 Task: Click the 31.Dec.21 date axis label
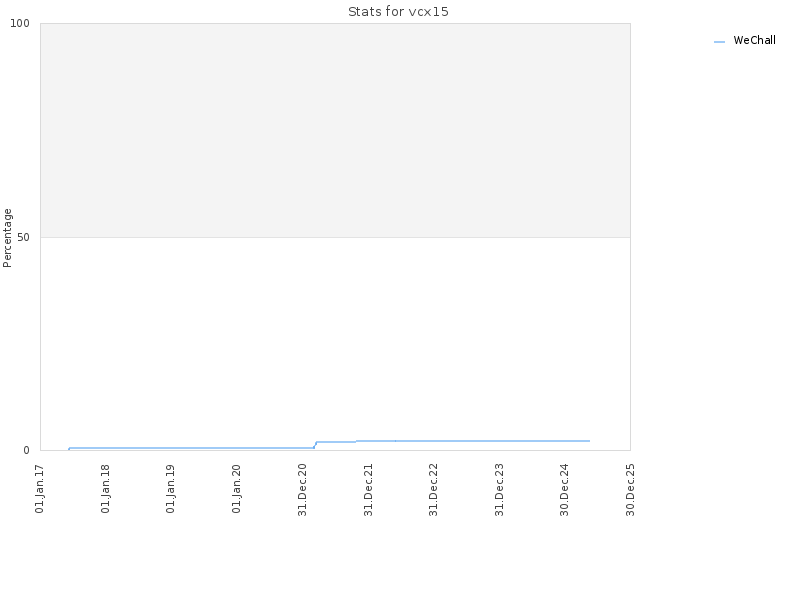click(368, 490)
